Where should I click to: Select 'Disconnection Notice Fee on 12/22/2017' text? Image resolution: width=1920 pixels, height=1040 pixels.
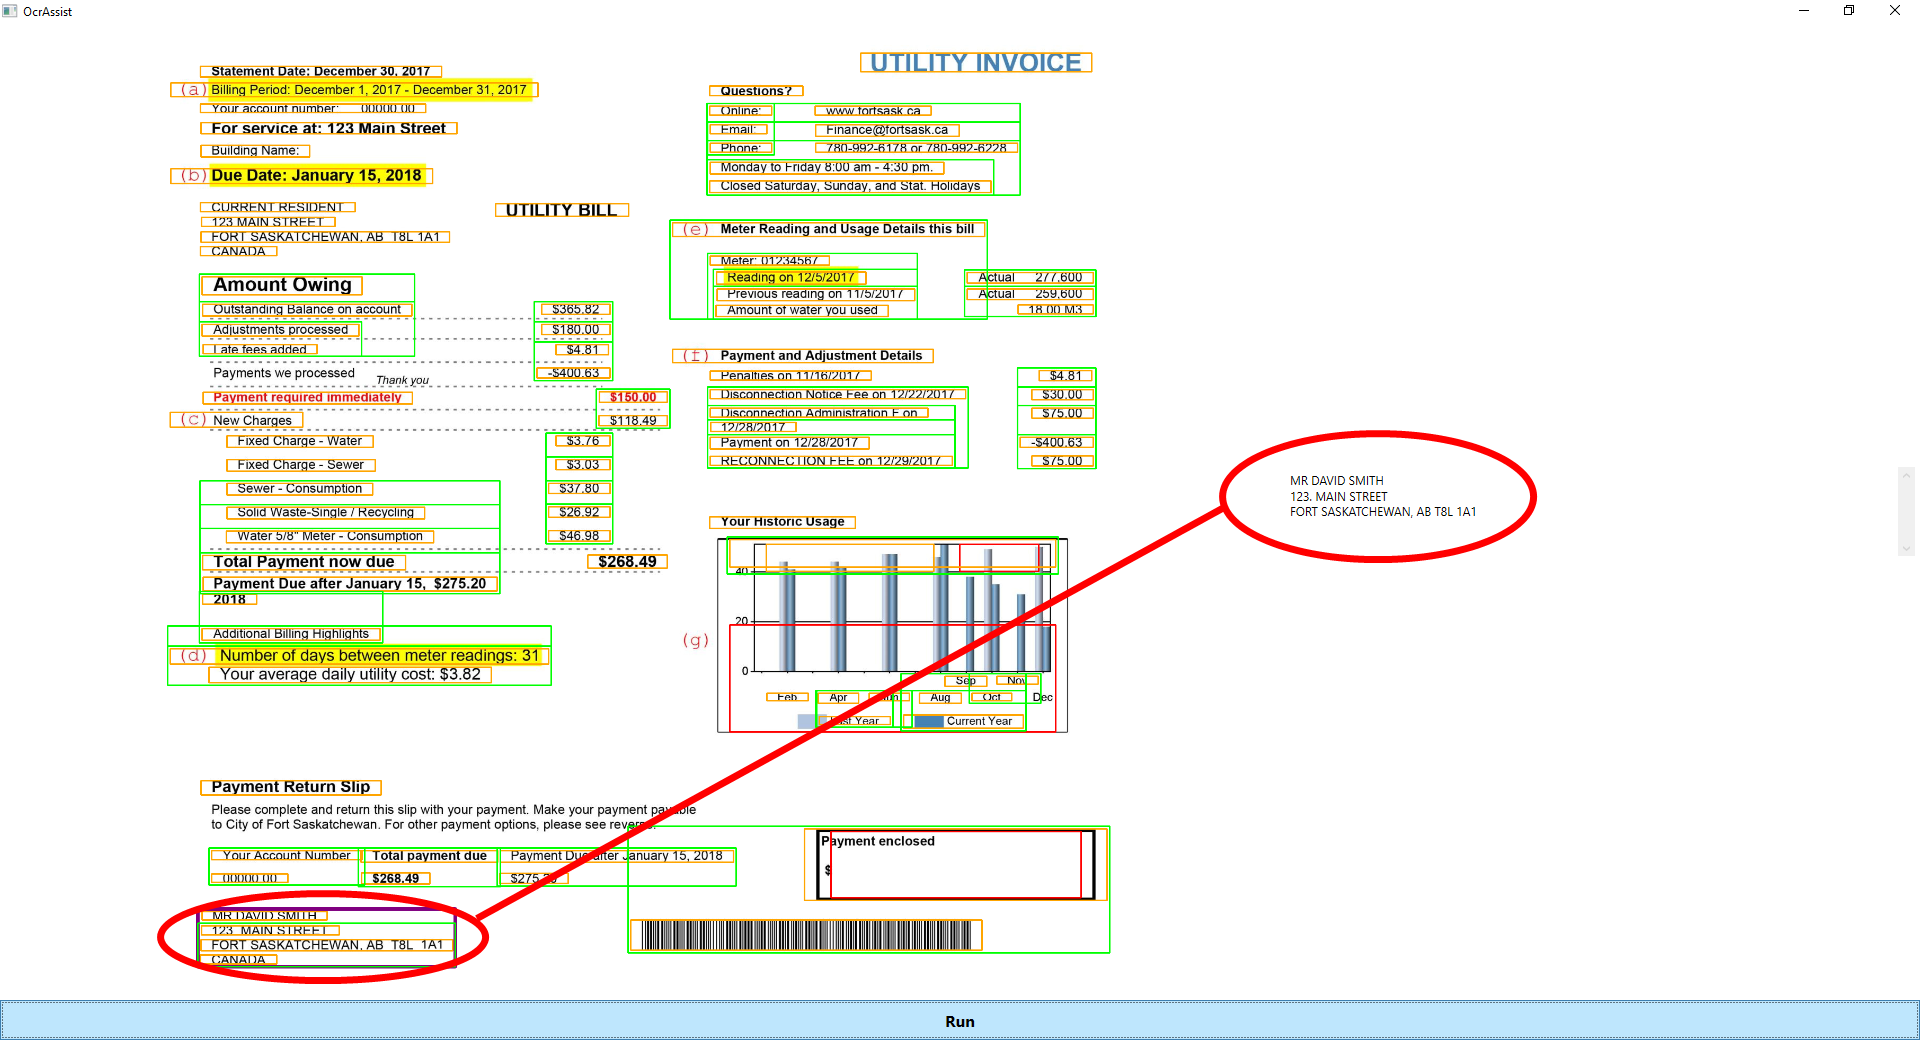[837, 395]
